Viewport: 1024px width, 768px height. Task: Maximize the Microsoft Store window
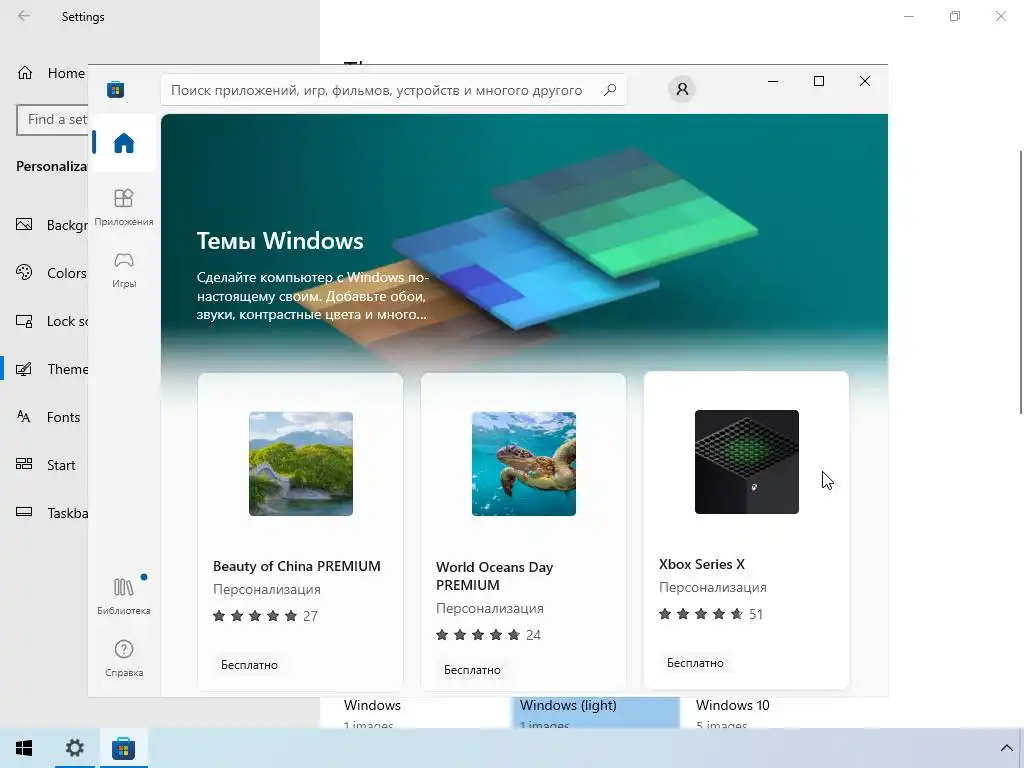coord(819,81)
